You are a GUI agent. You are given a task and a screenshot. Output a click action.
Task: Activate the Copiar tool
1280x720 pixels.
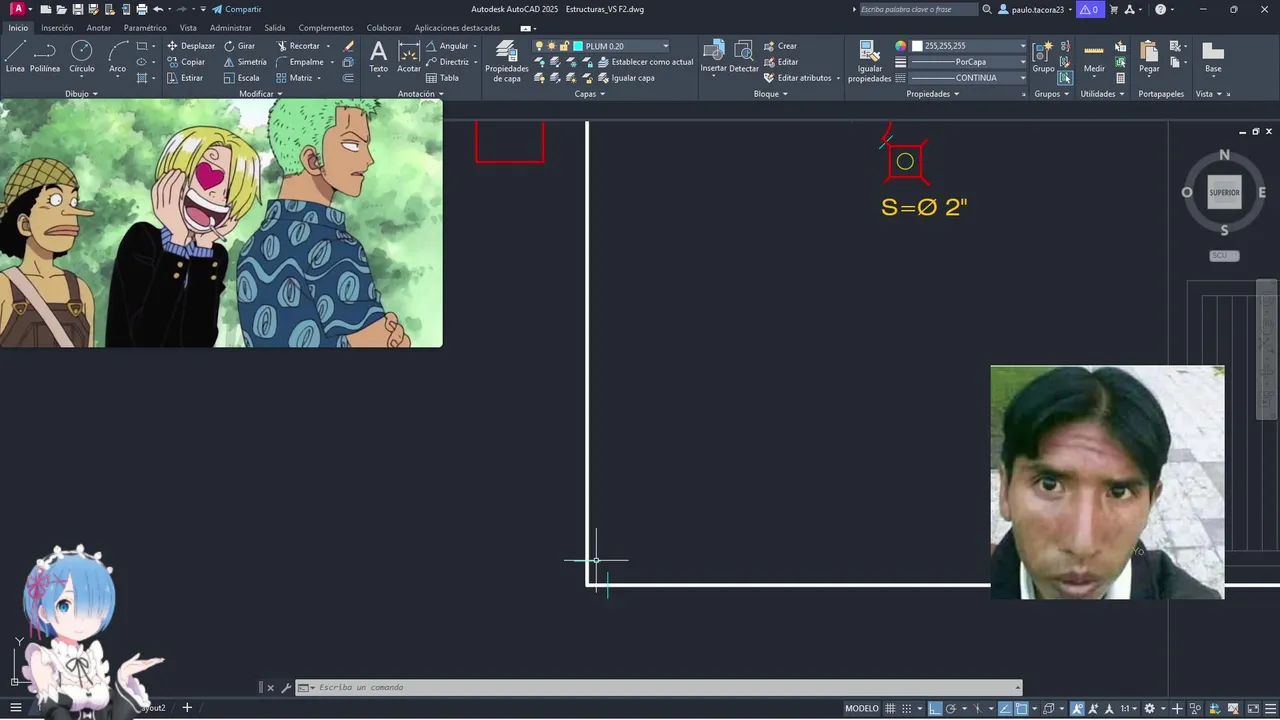click(x=186, y=62)
